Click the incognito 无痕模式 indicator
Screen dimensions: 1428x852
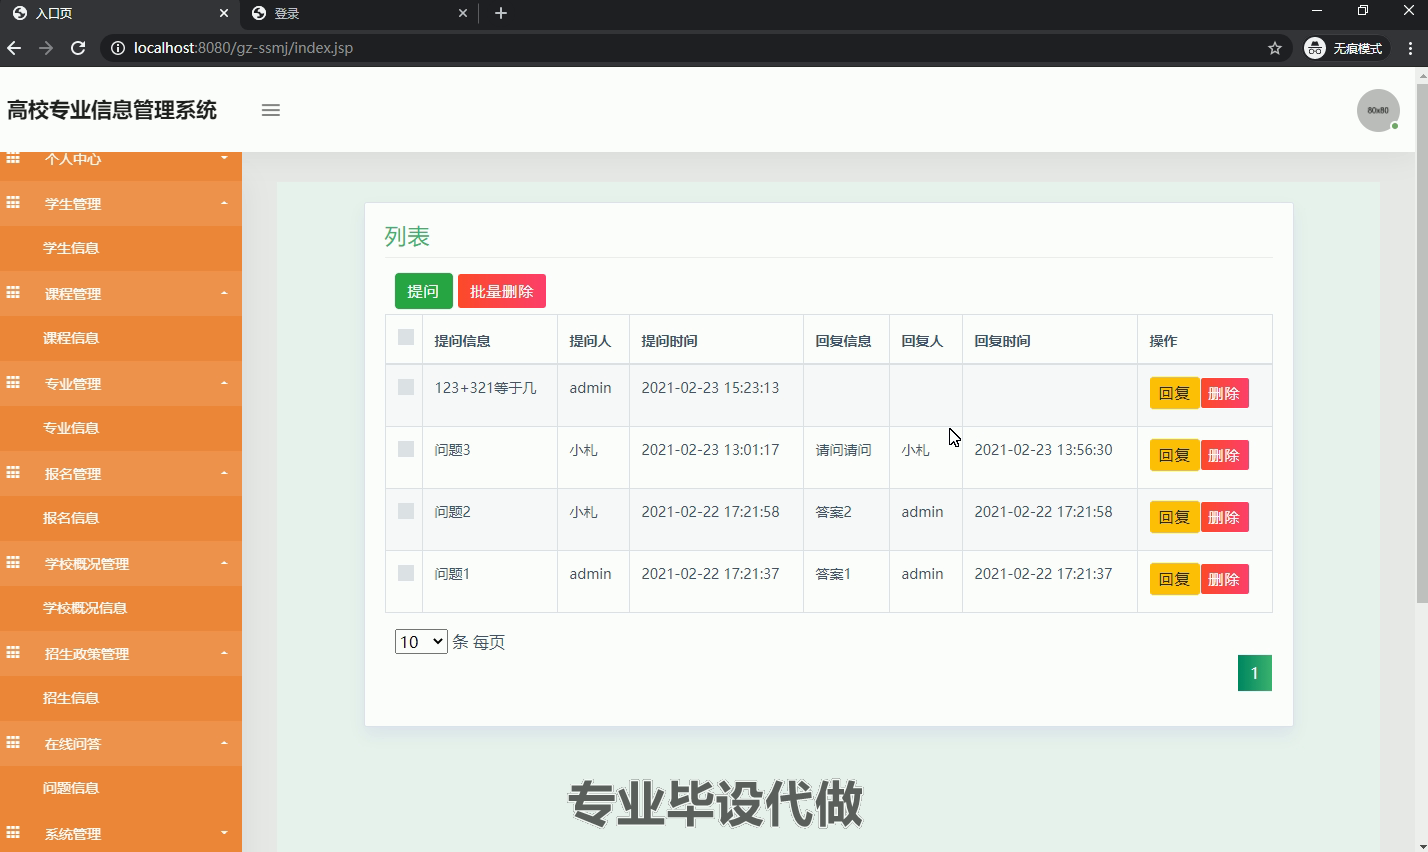(x=1344, y=48)
